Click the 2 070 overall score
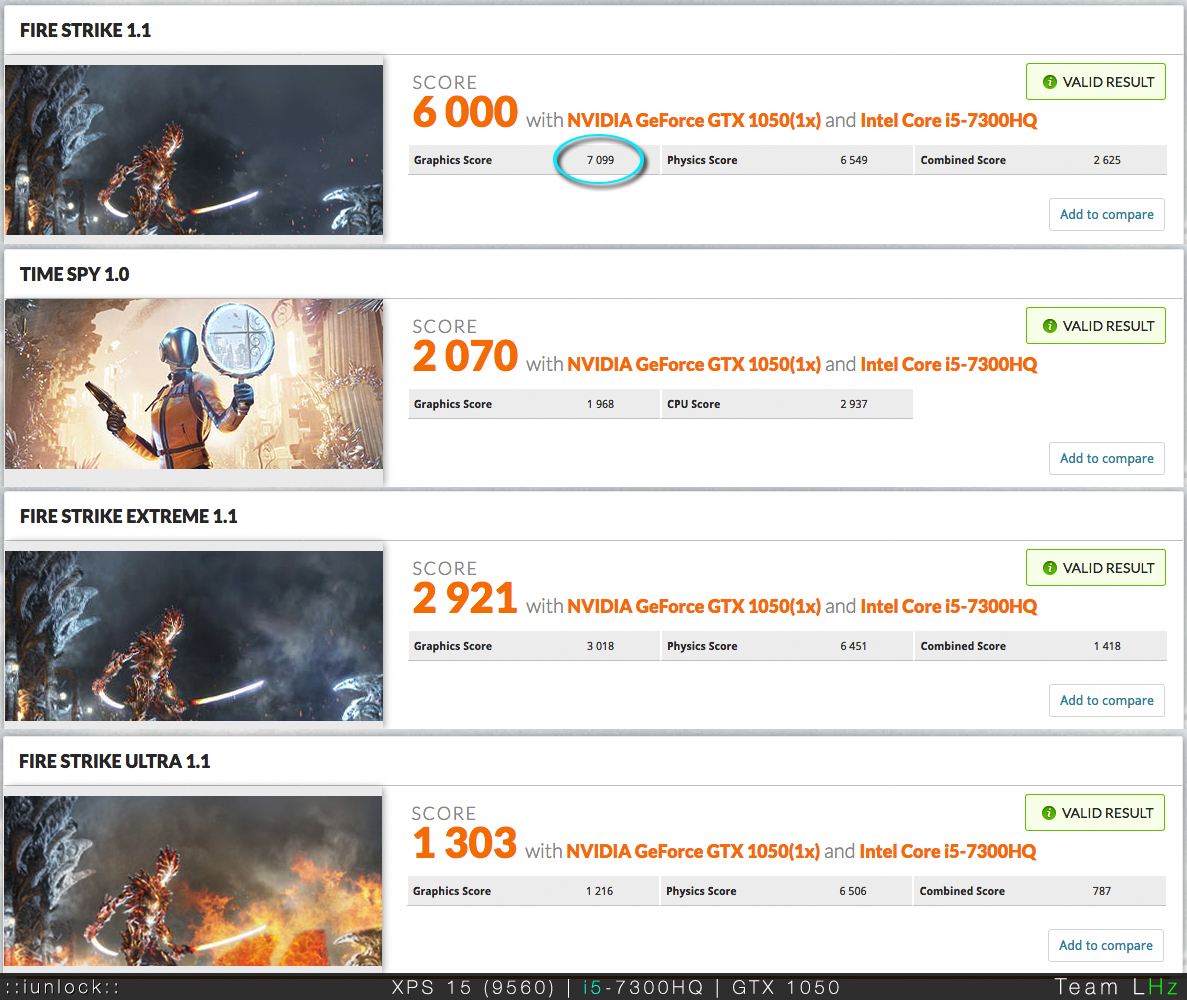This screenshot has height=1000, width=1187. pyautogui.click(x=465, y=356)
